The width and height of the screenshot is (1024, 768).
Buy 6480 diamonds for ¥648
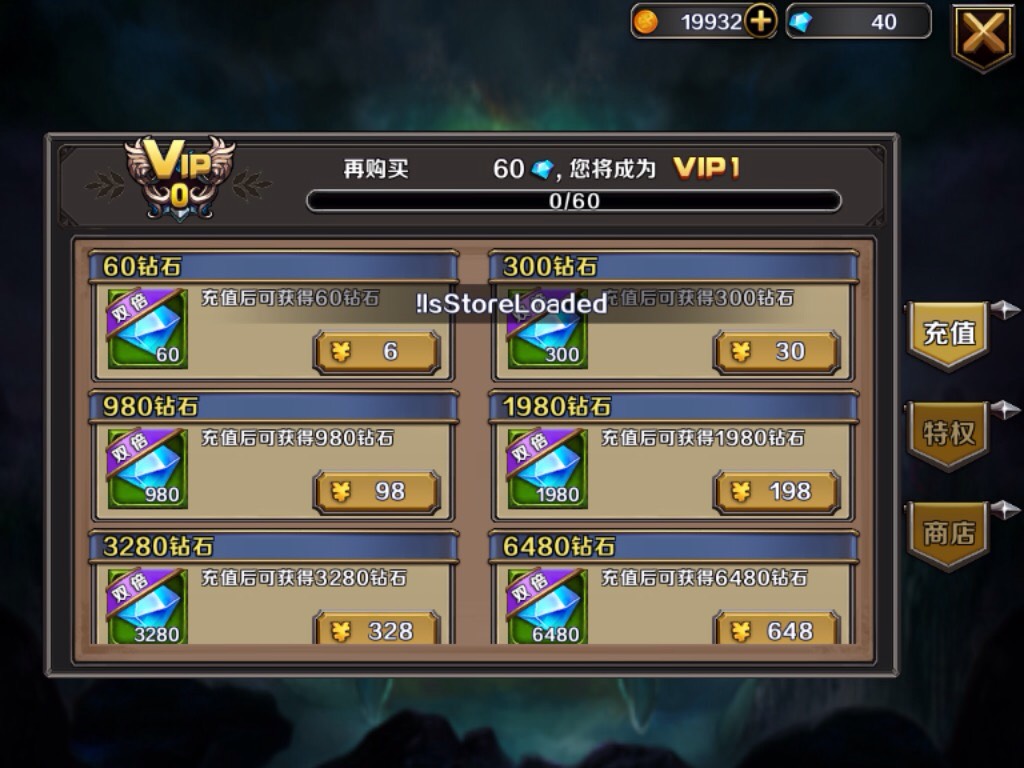[776, 628]
